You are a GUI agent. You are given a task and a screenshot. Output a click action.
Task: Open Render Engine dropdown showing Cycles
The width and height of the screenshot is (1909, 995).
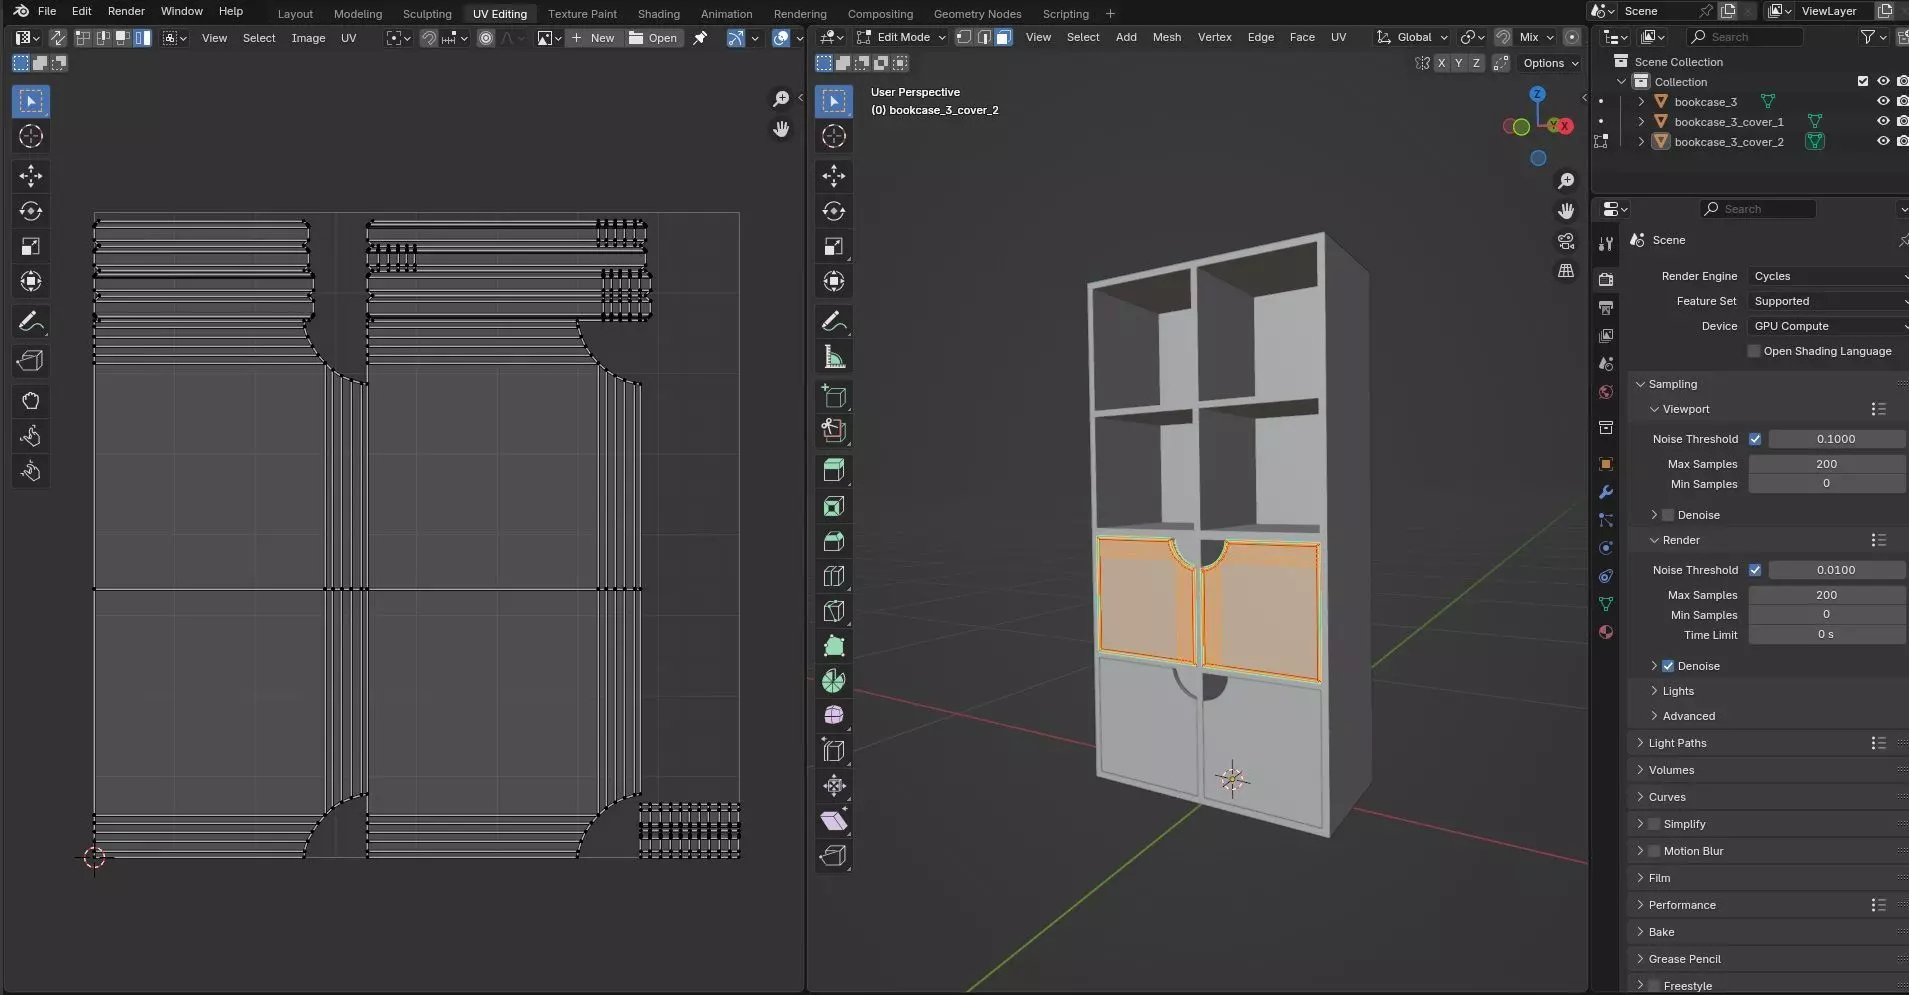click(1828, 276)
